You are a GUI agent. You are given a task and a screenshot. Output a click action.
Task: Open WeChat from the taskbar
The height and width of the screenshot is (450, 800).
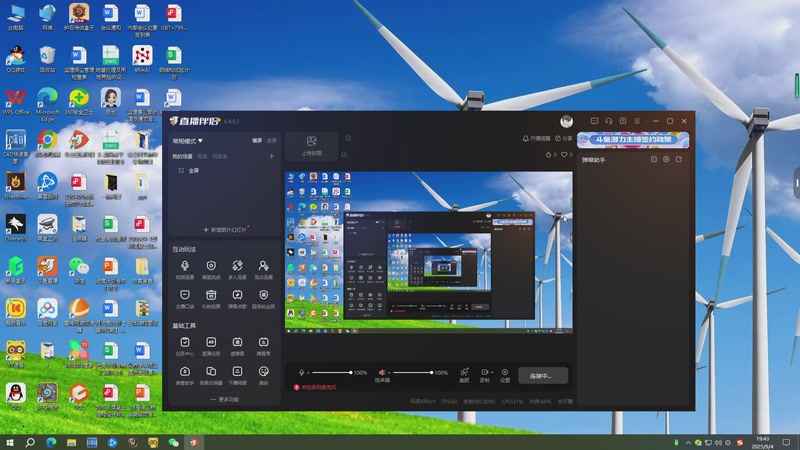coord(173,442)
